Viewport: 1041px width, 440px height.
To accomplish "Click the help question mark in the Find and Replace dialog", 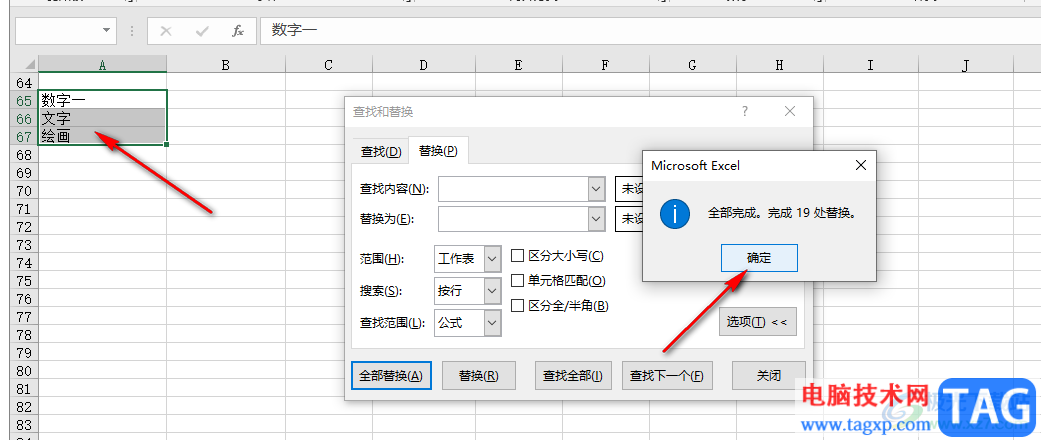I will click(x=745, y=111).
